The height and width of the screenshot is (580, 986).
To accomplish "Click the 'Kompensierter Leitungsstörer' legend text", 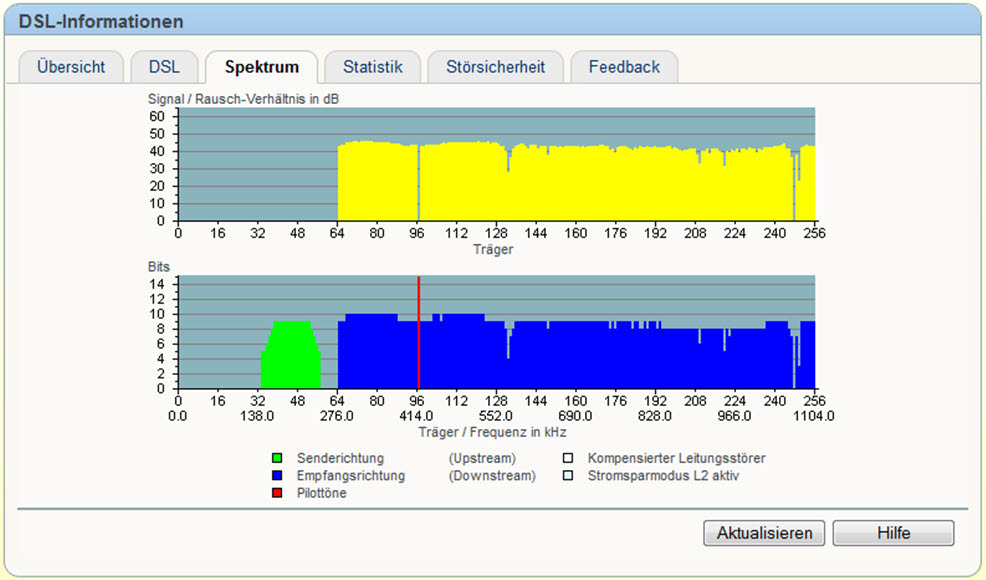I will (677, 458).
